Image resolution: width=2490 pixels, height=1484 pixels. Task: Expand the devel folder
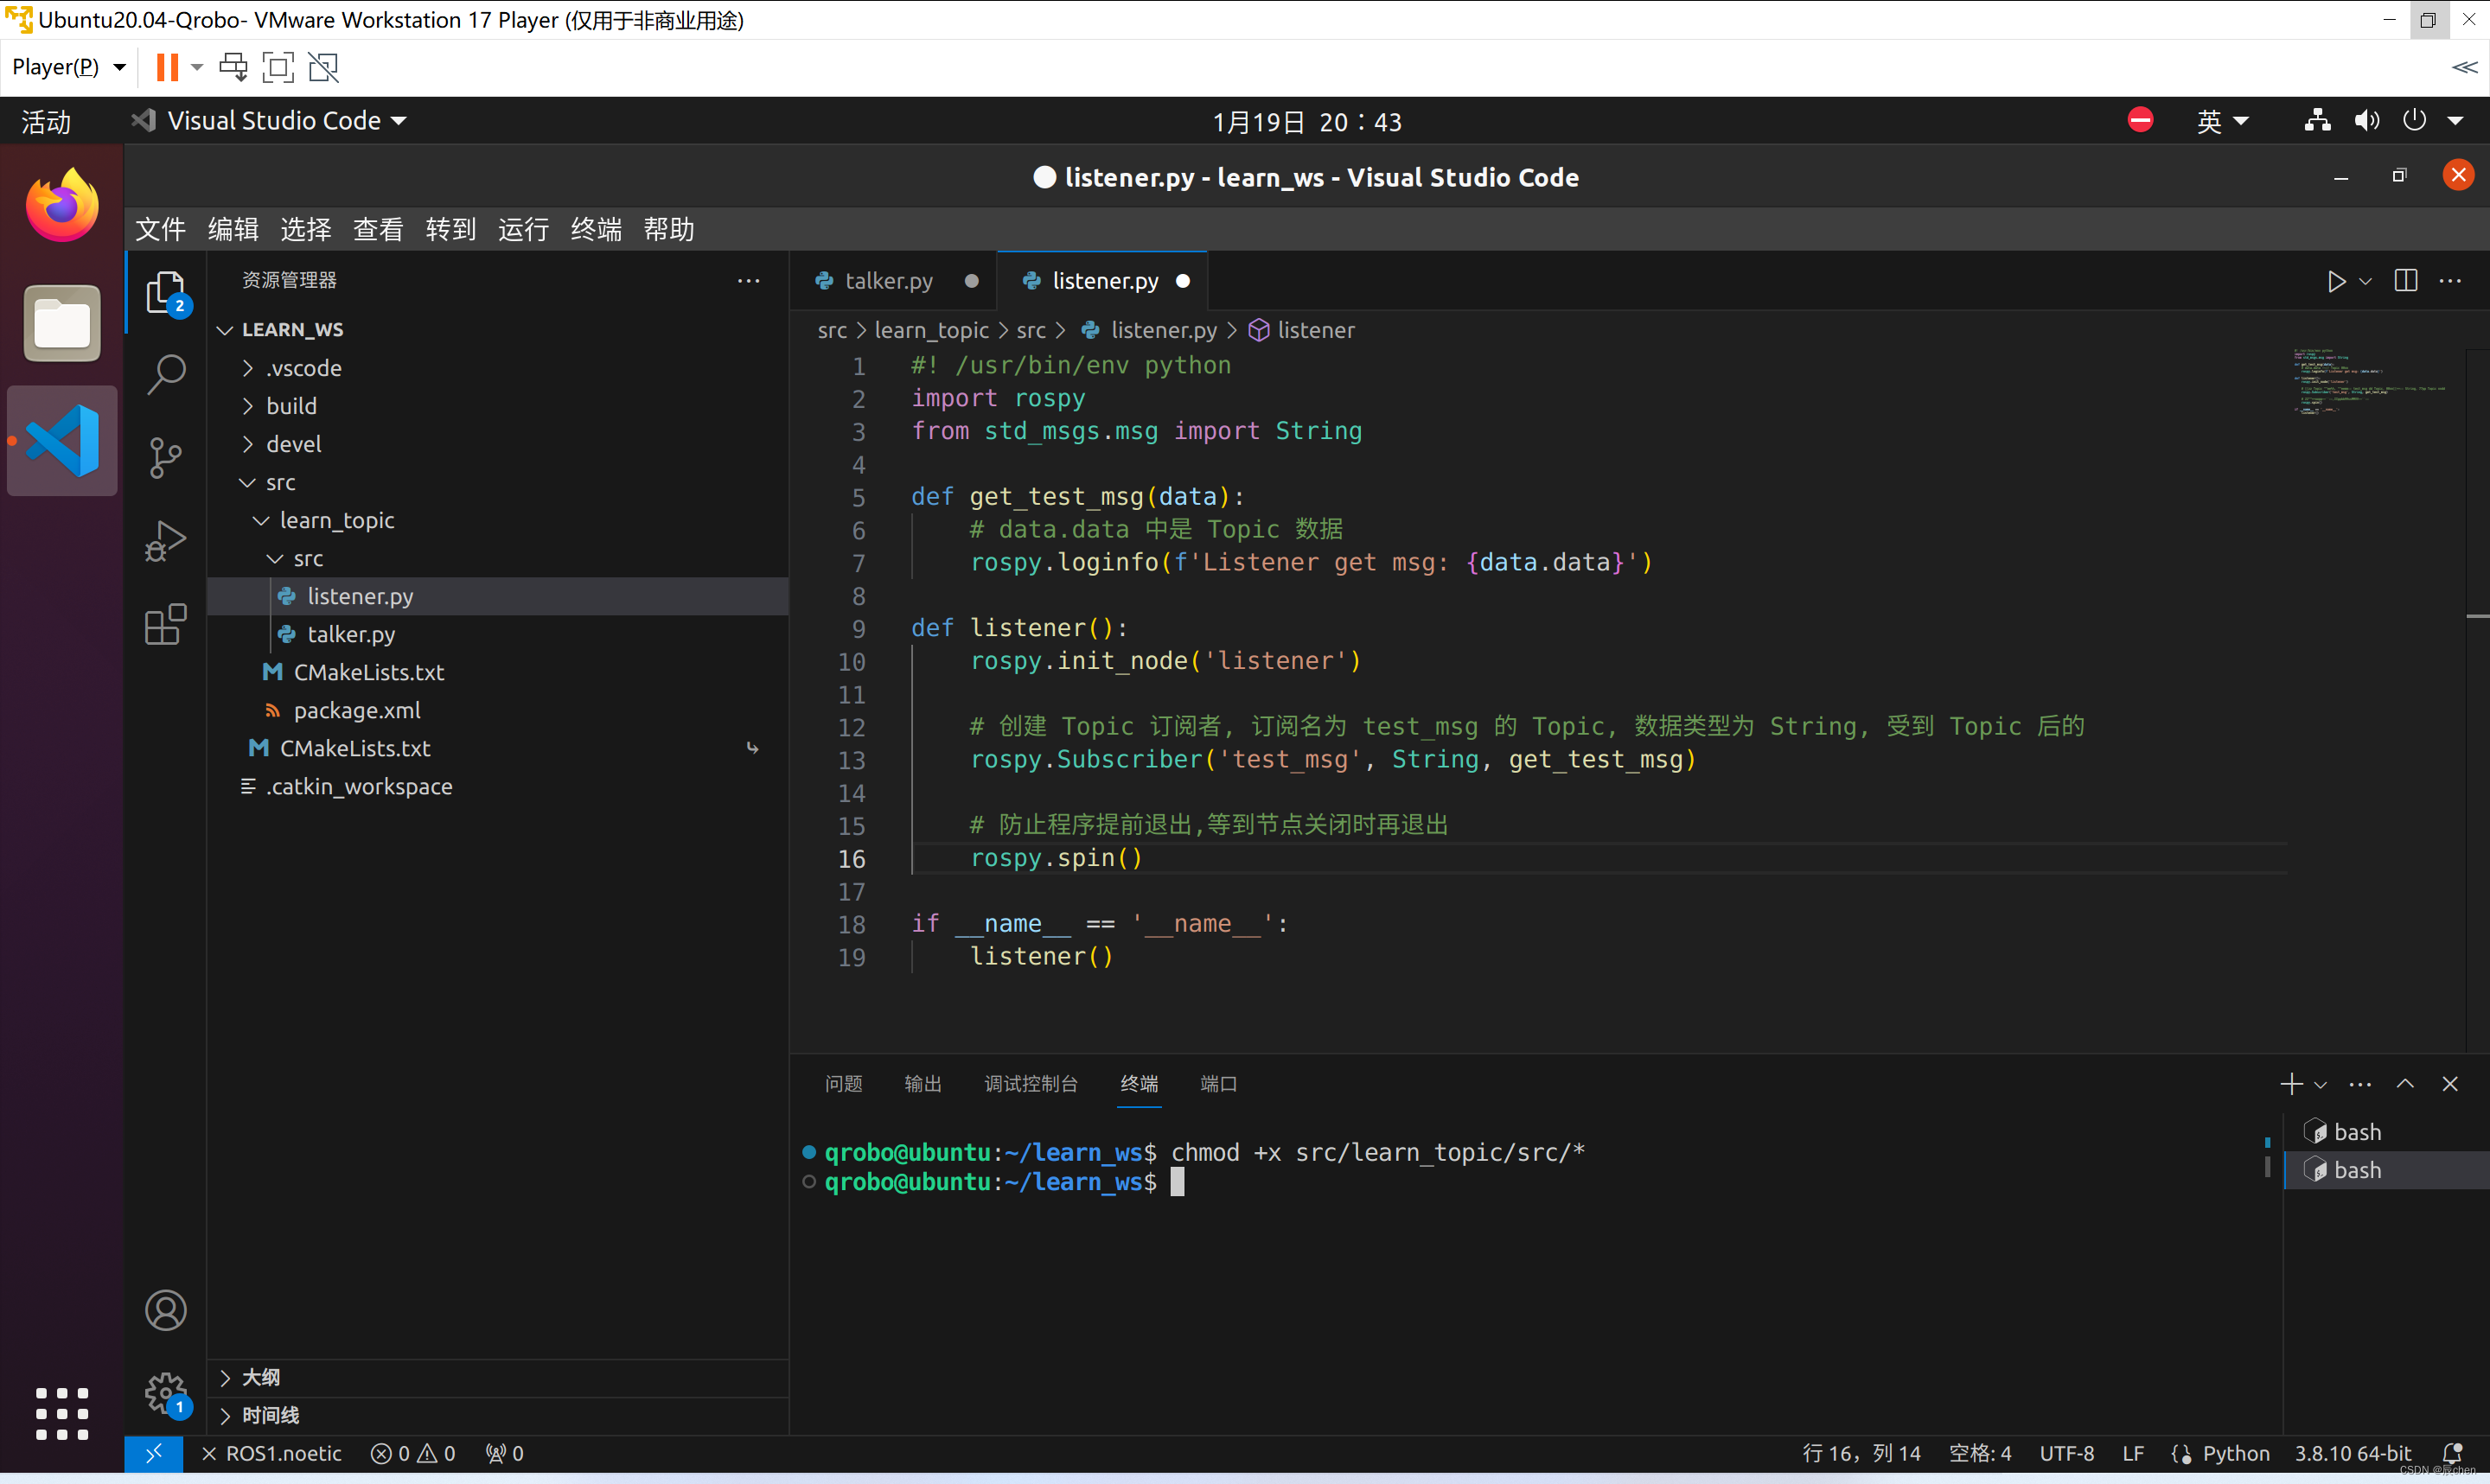tap(498, 444)
